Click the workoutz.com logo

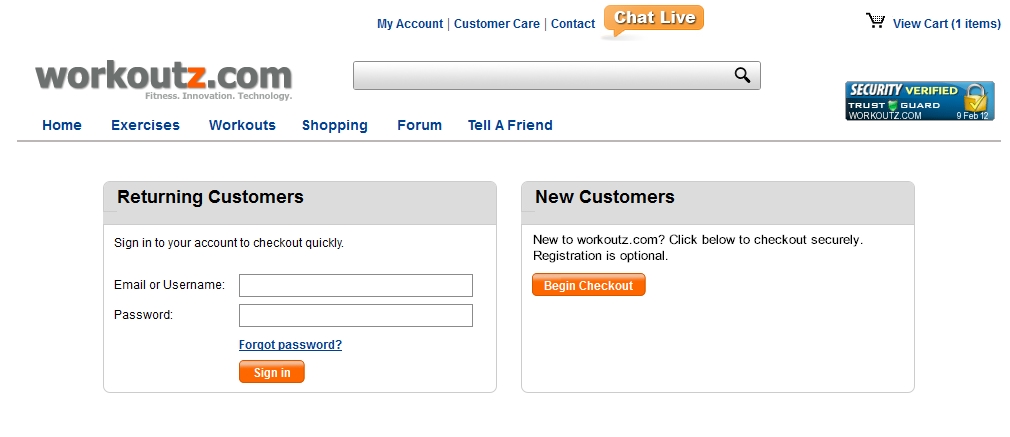[164, 80]
